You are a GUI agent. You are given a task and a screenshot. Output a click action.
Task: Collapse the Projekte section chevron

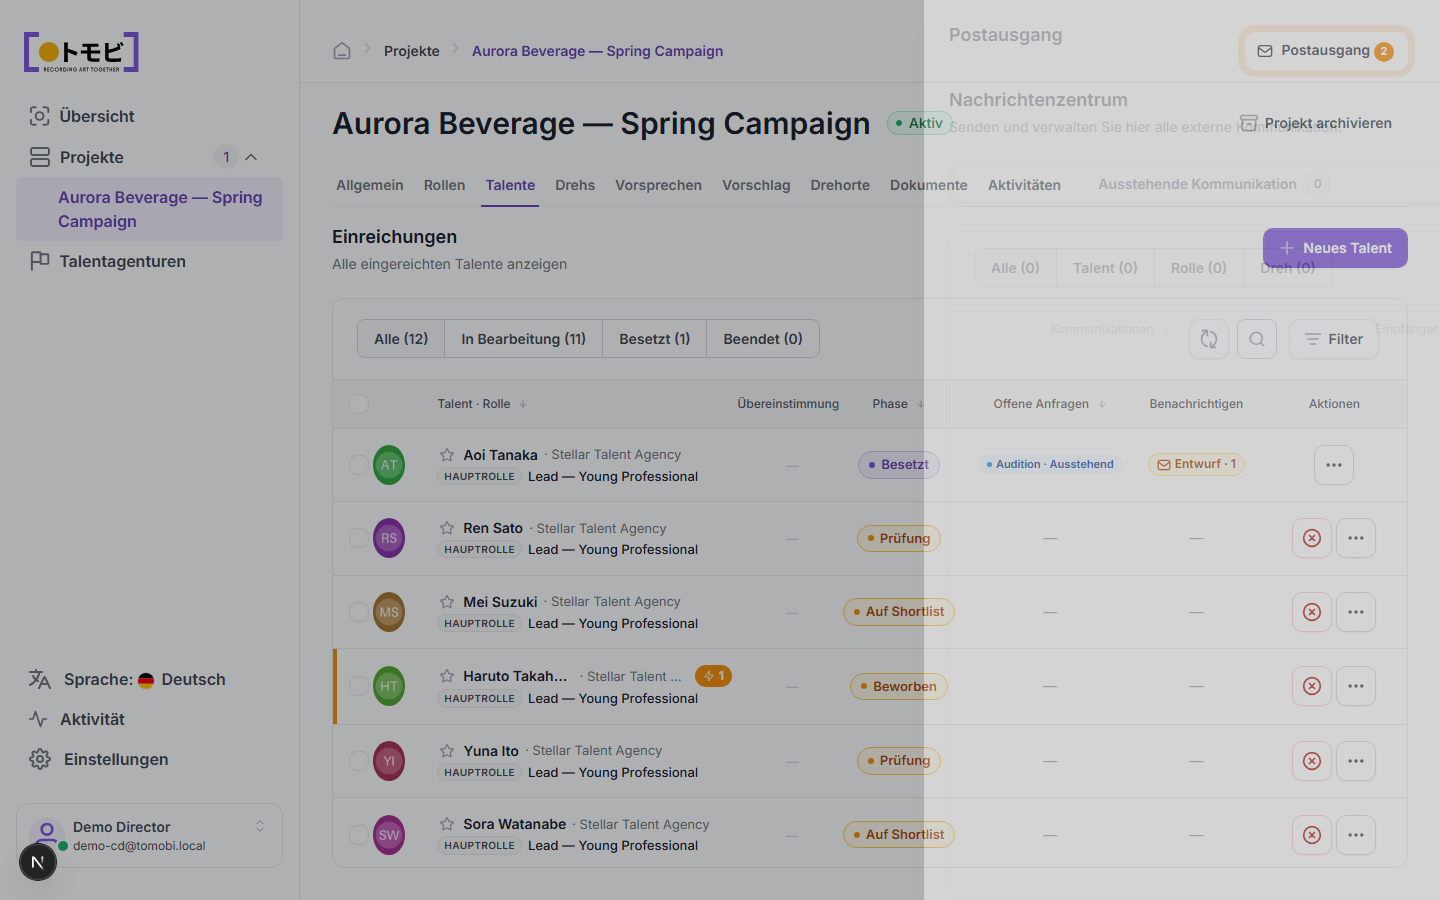251,157
